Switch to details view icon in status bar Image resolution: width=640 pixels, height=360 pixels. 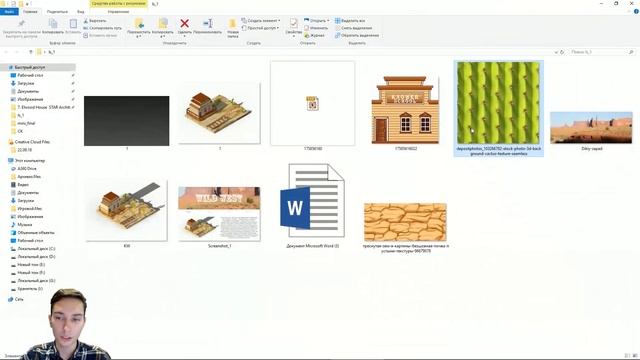click(x=627, y=356)
